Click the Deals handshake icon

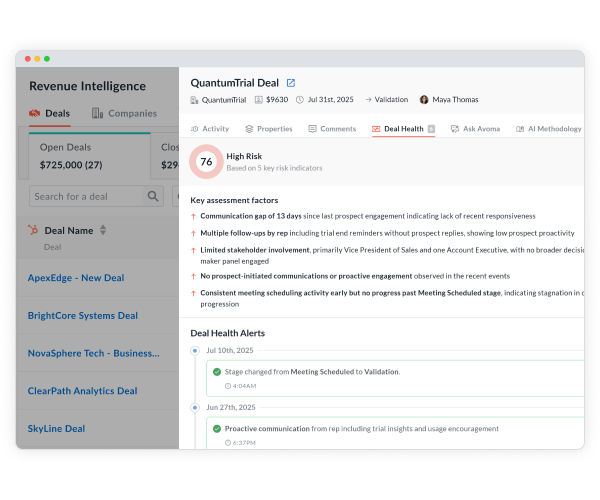34,113
